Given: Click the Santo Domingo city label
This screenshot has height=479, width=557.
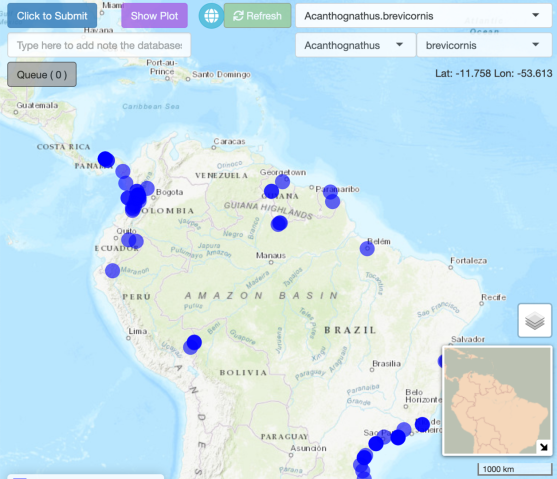Looking at the screenshot, I should coord(221,75).
